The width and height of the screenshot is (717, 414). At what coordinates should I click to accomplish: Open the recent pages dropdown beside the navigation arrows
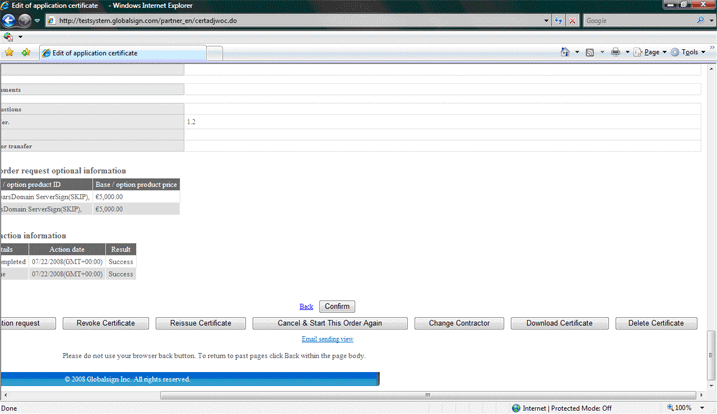(37, 21)
